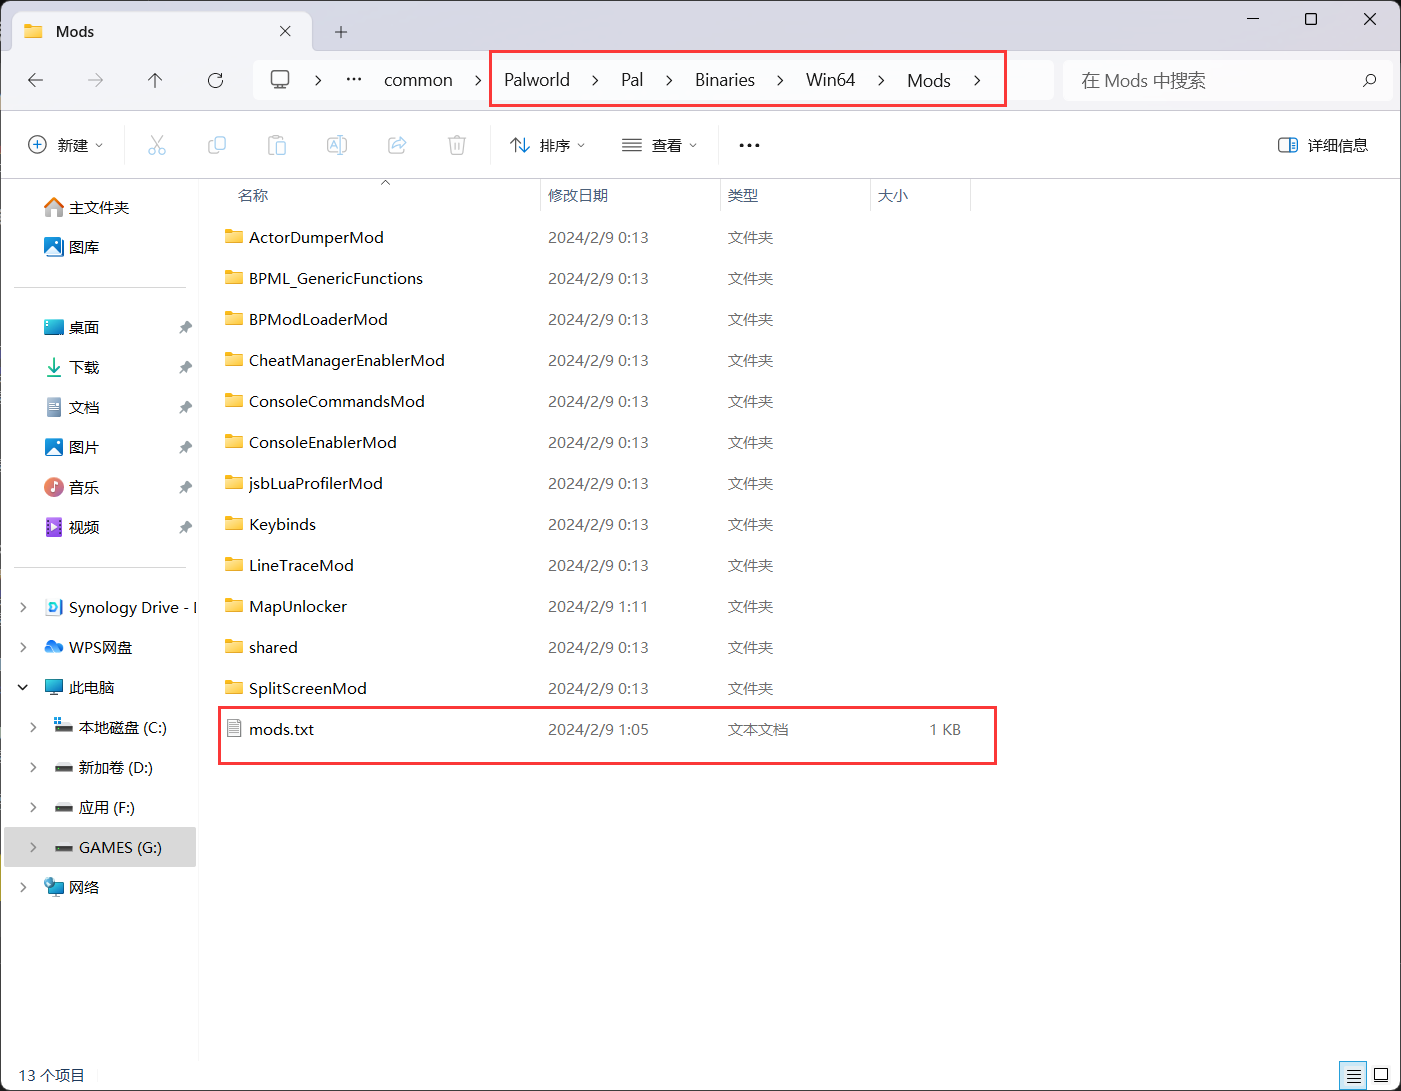Click the pin icon next to 图片
Image resolution: width=1401 pixels, height=1091 pixels.
(185, 447)
